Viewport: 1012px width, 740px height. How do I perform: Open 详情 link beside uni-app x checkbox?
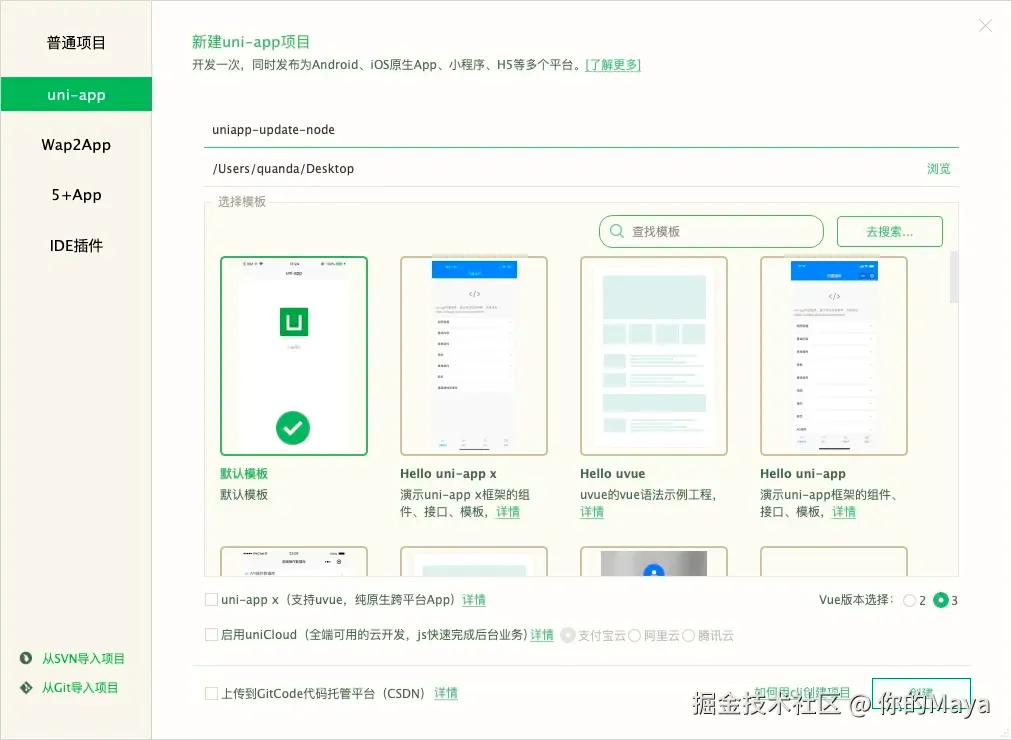click(474, 599)
